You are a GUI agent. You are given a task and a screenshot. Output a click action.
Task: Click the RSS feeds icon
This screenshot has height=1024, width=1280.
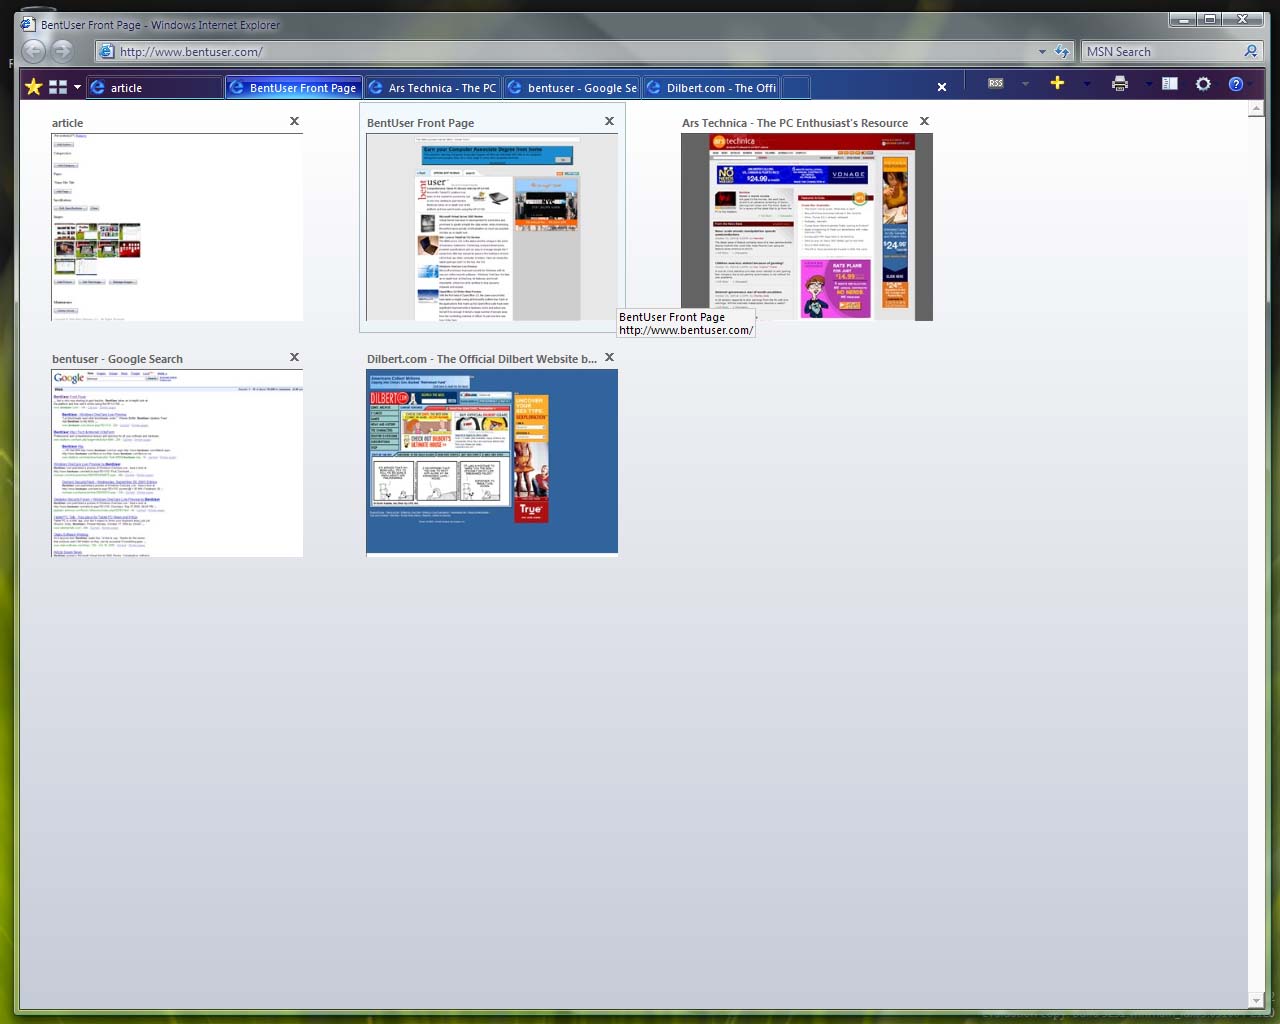996,84
